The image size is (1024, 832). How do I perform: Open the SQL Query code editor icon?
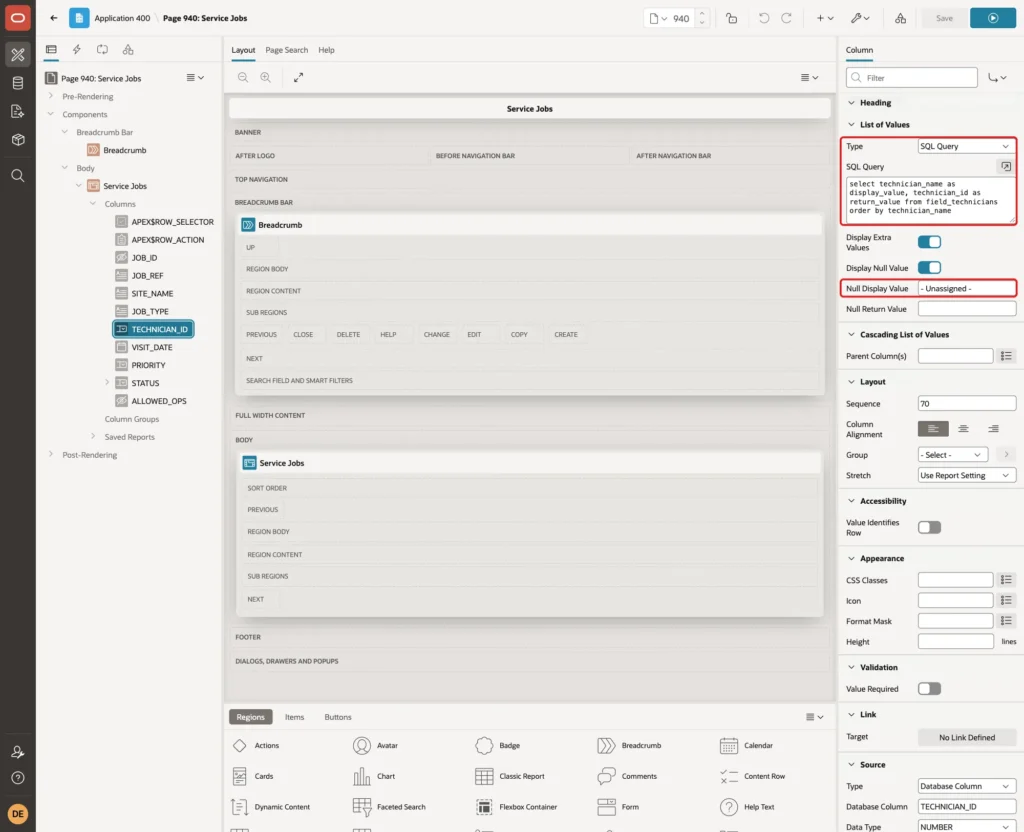click(1006, 167)
